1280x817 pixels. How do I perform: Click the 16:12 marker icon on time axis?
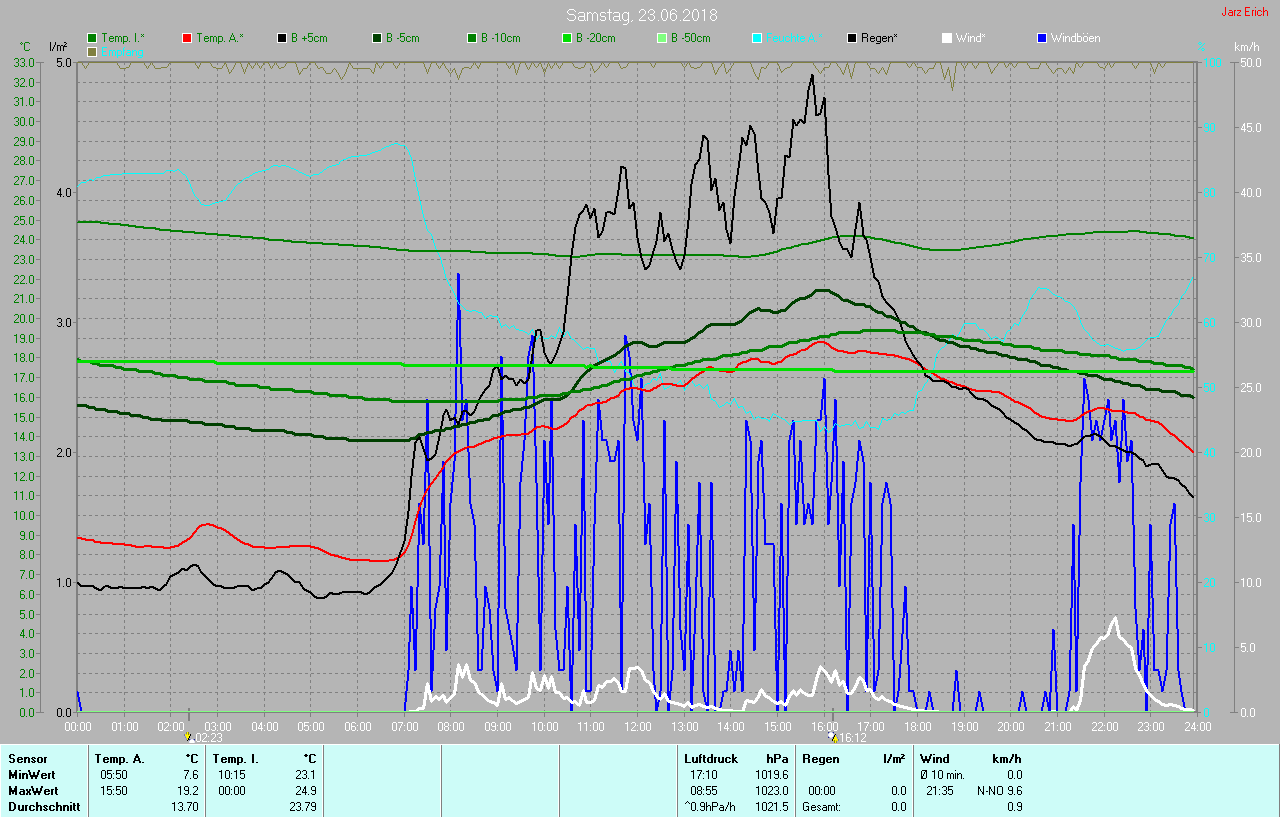[x=832, y=736]
